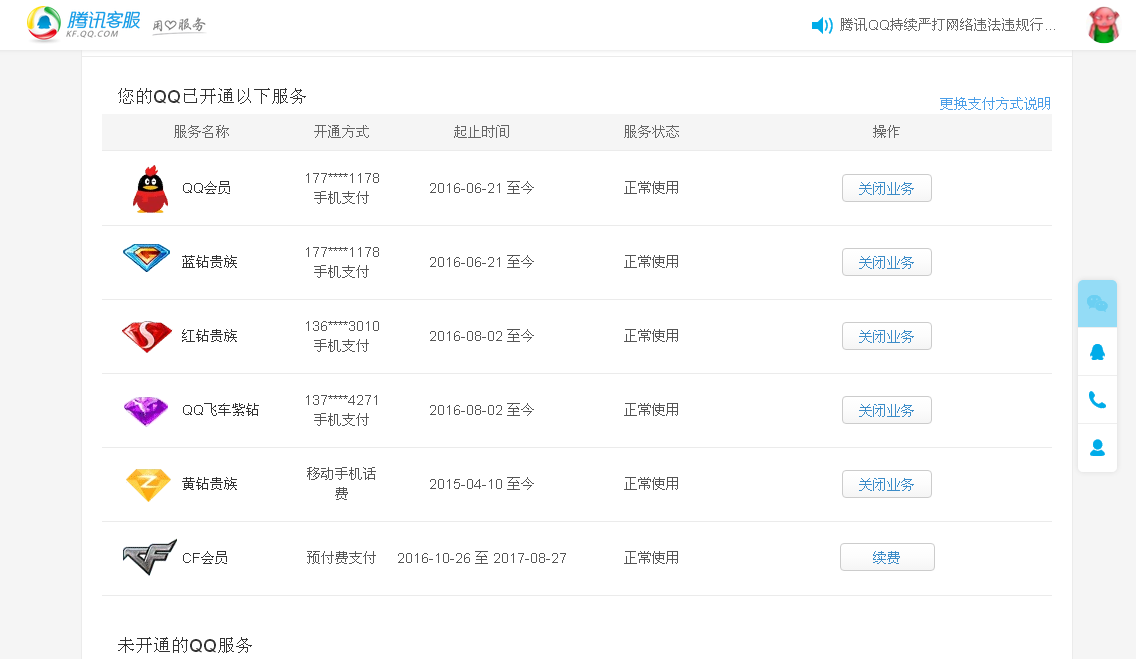The width and height of the screenshot is (1136, 659).
Task: Click the 2015-04-10 至今 date cell
Action: (482, 484)
